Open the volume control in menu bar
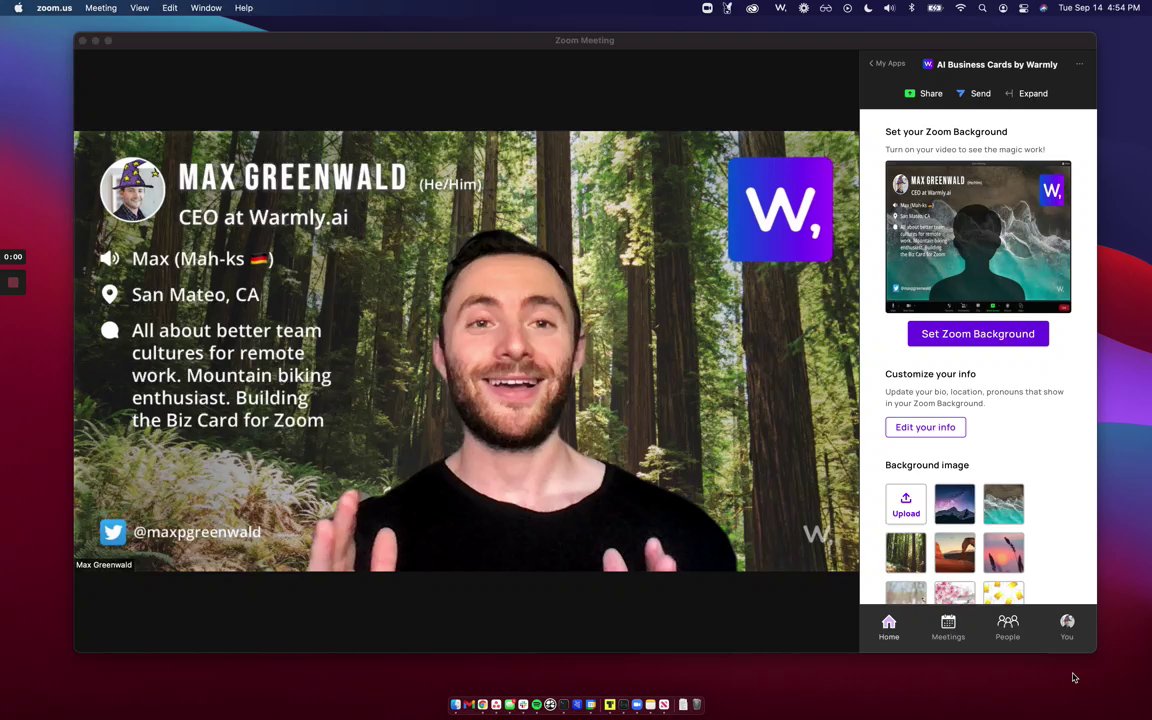Viewport: 1152px width, 720px height. (x=889, y=8)
